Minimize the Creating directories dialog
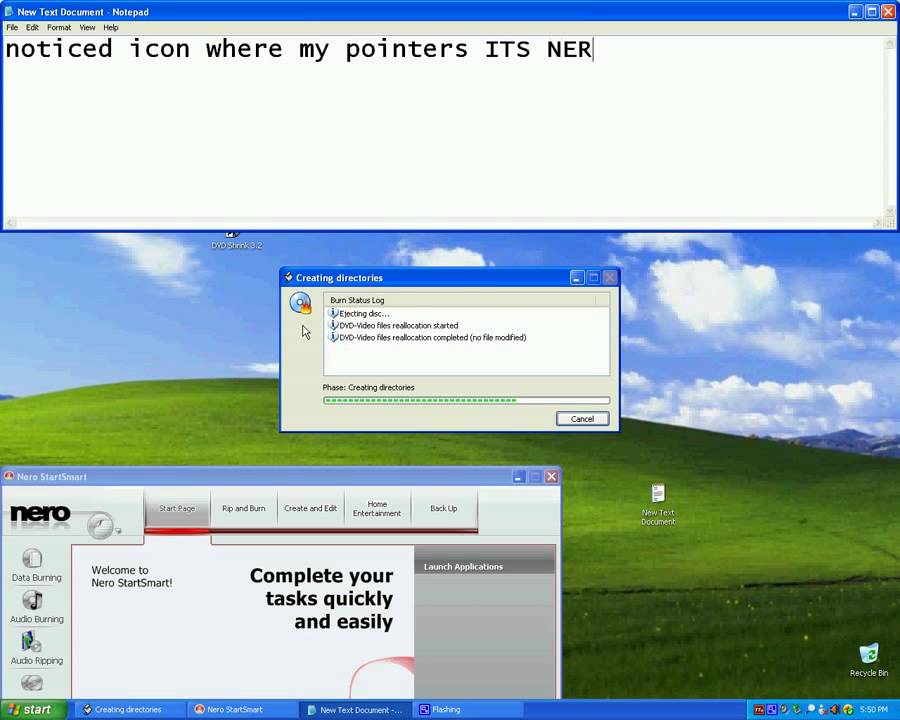Screen dimensions: 900x720 (x=577, y=278)
